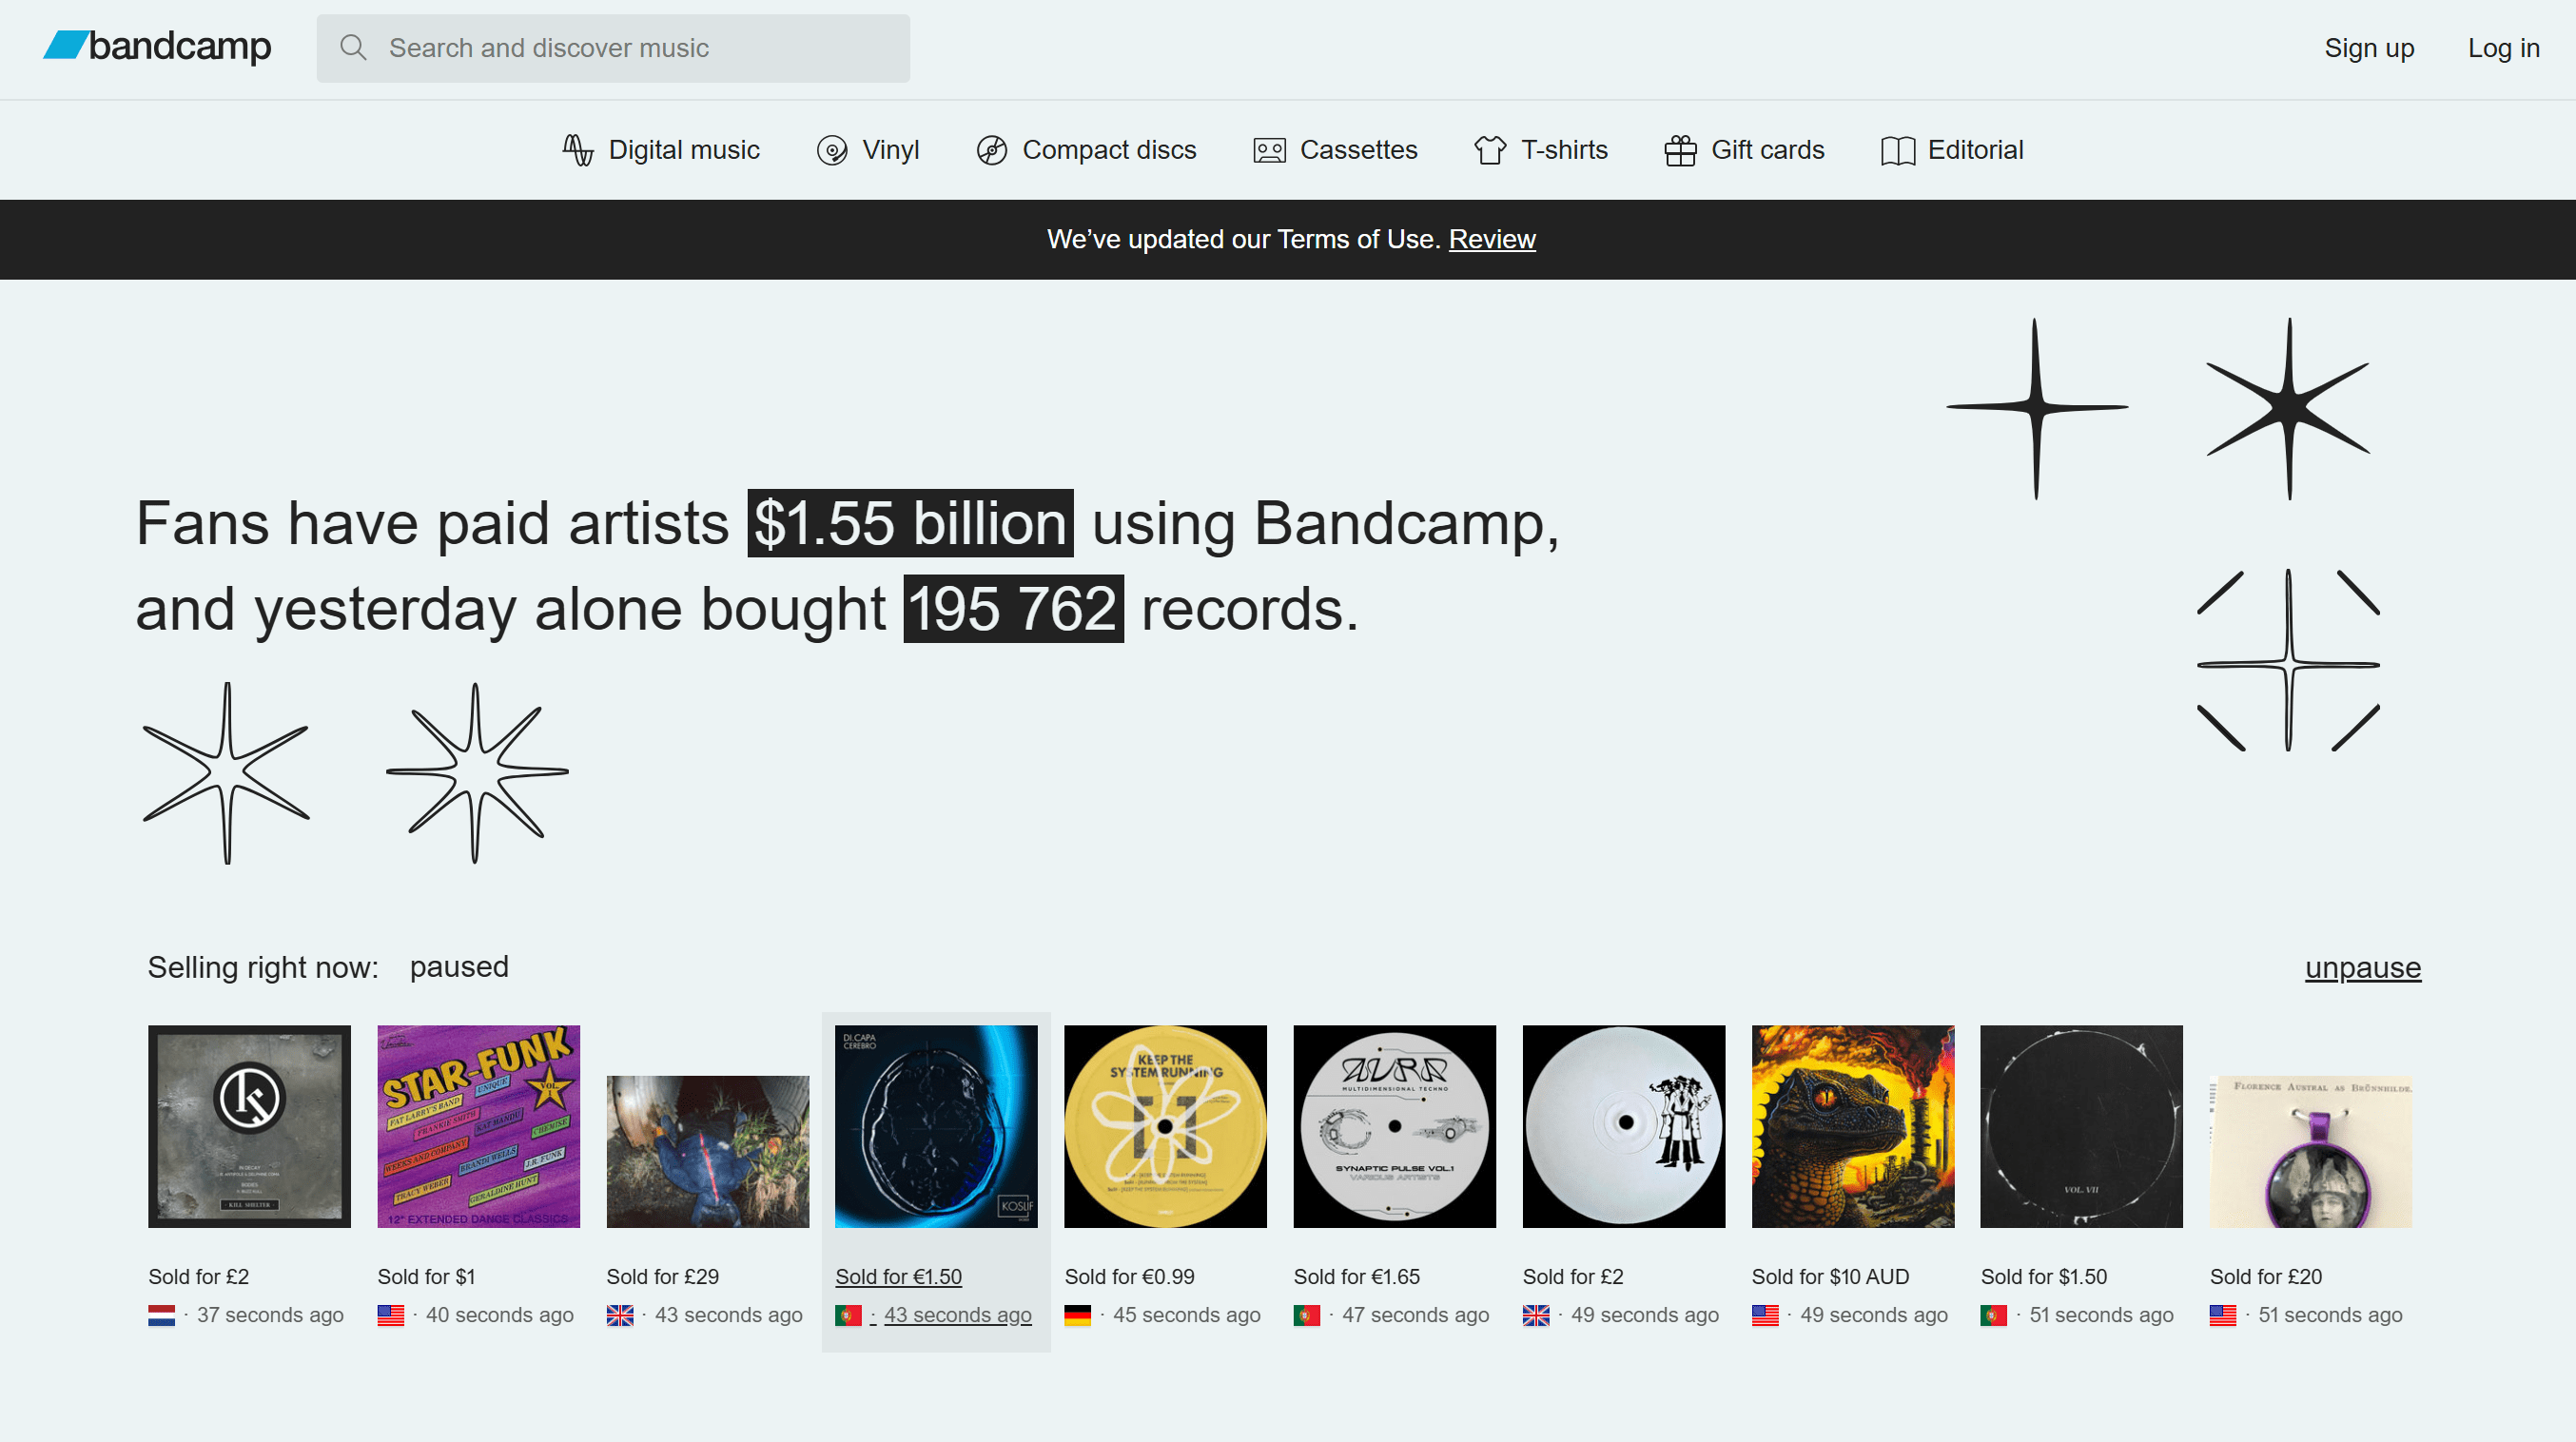Click the paused status text
This screenshot has height=1442, width=2576.
[459, 967]
